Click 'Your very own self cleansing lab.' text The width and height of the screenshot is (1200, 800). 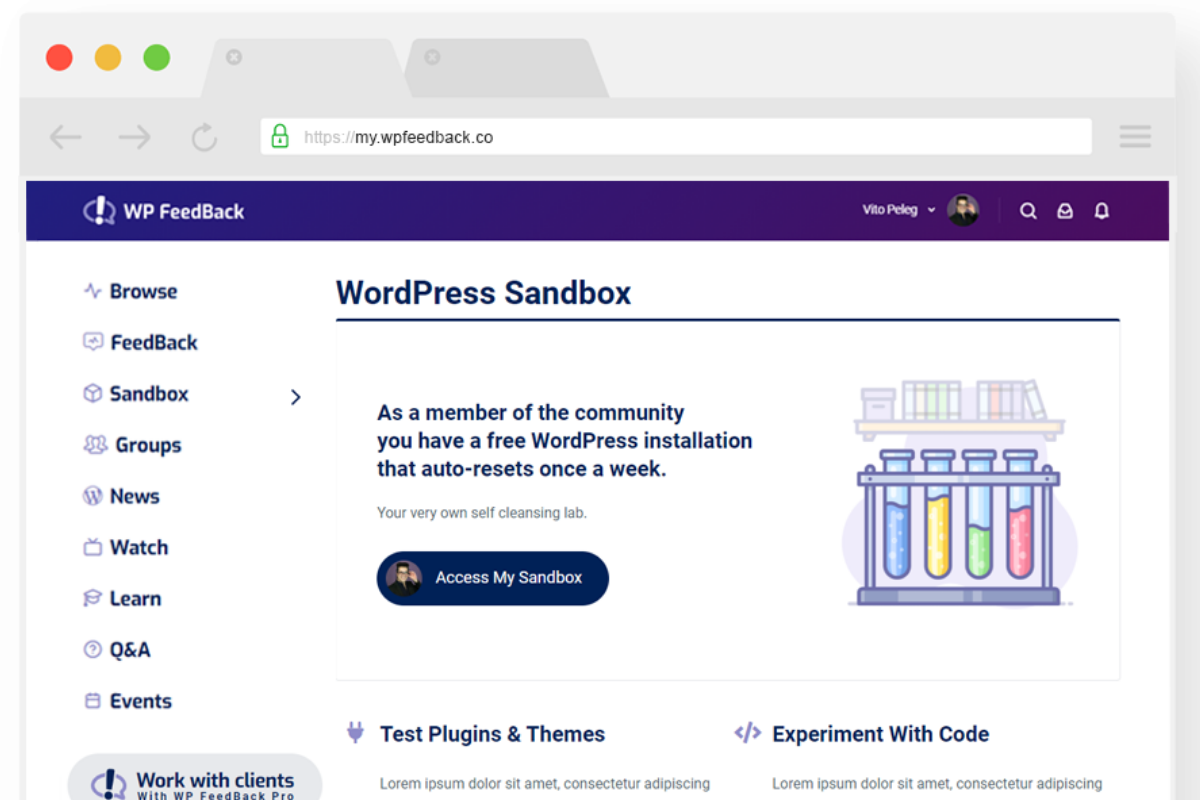482,513
